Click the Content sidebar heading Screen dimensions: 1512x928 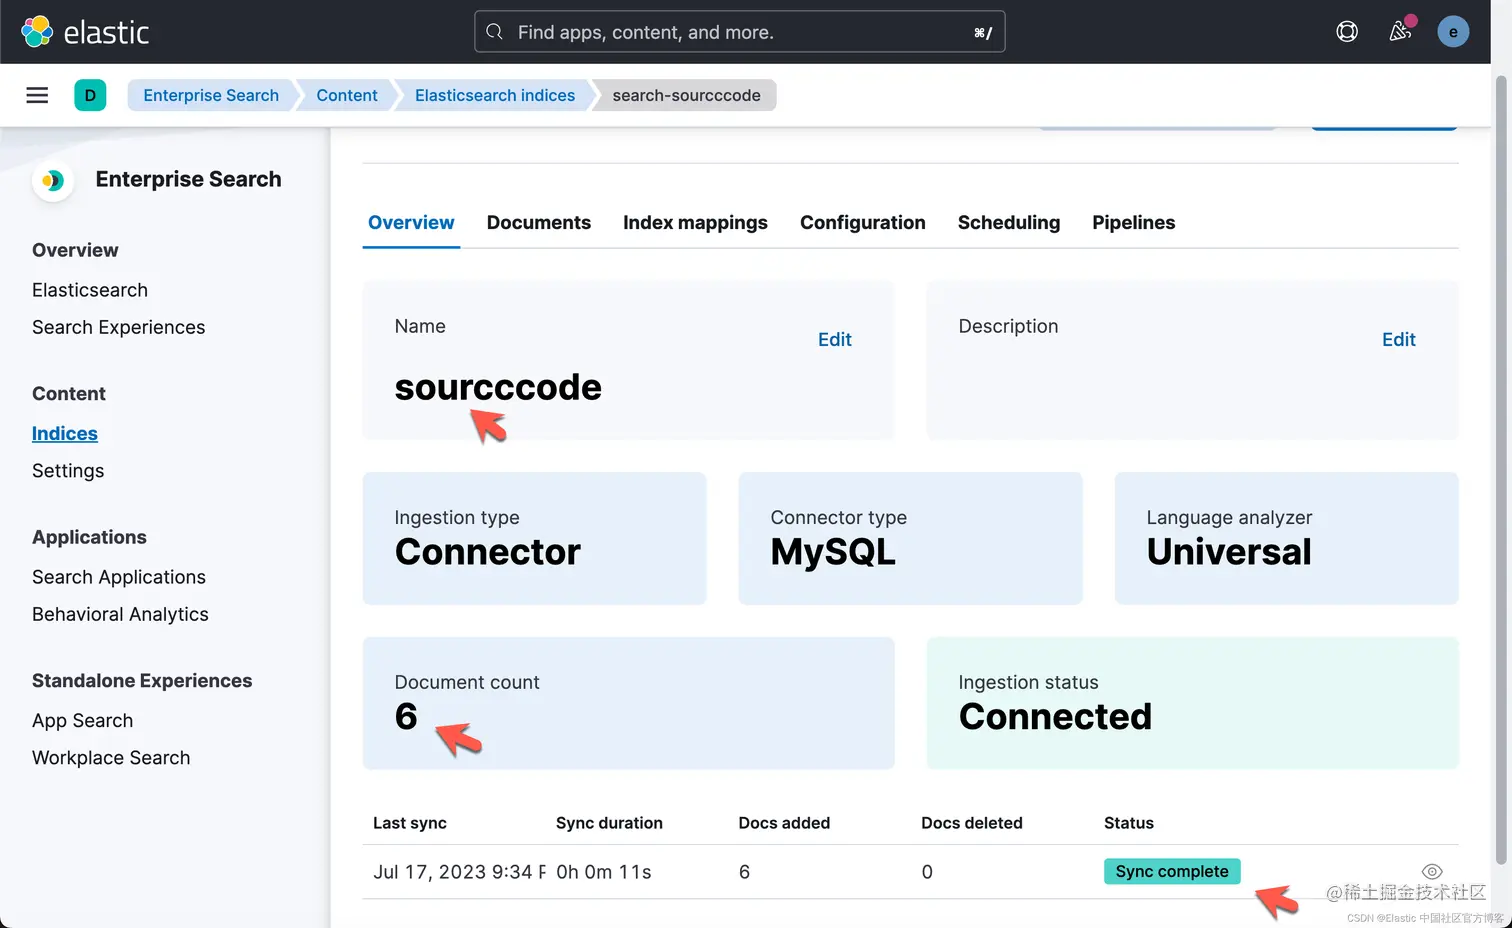[x=69, y=393]
